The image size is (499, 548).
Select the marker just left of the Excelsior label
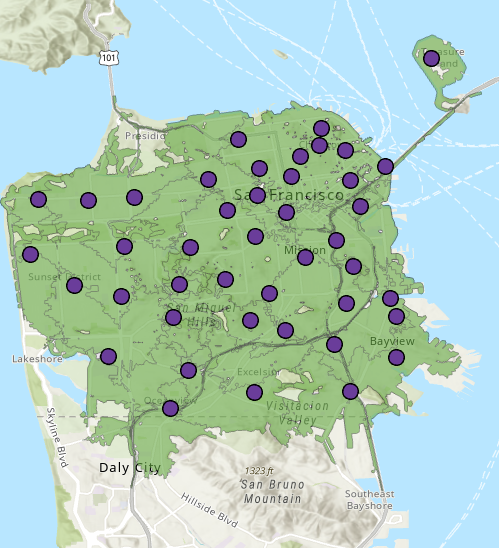pyautogui.click(x=188, y=370)
